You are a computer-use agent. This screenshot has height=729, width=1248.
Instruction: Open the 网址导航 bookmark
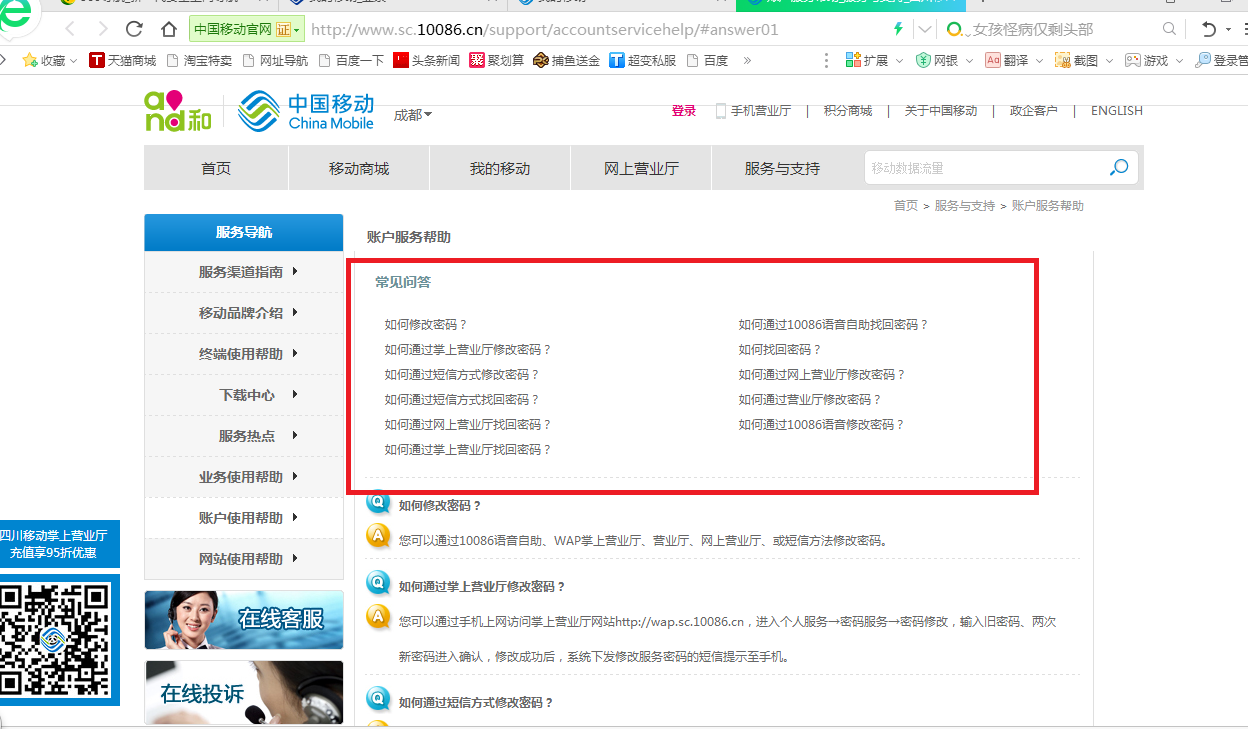coord(275,60)
